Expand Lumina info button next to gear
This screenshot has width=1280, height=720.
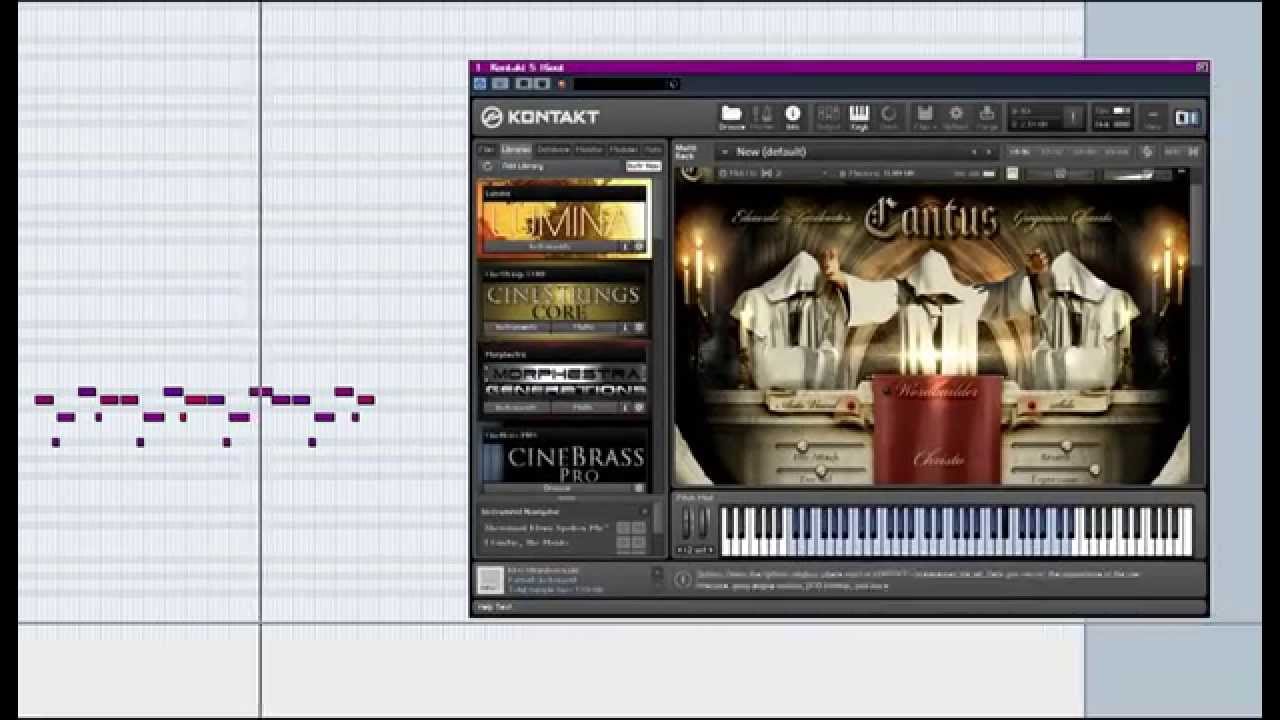[626, 246]
